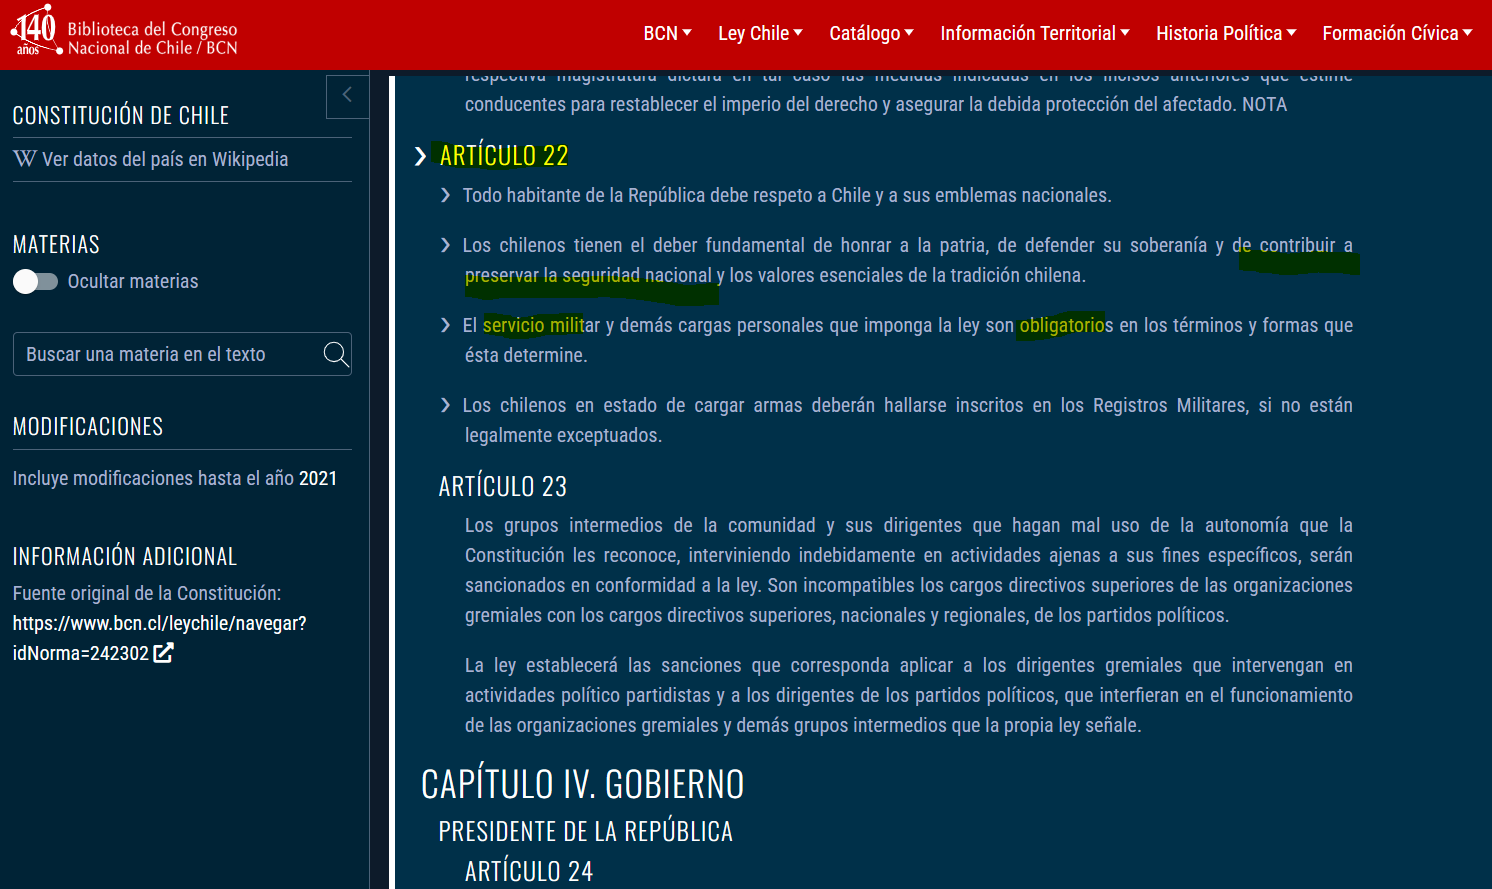This screenshot has width=1492, height=889.
Task: Open the Ley Chile dropdown menu
Action: click(760, 33)
